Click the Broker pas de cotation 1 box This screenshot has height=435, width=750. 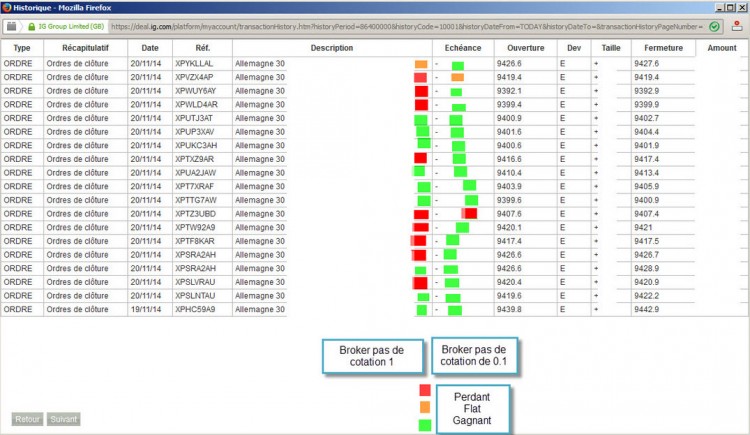(372, 356)
